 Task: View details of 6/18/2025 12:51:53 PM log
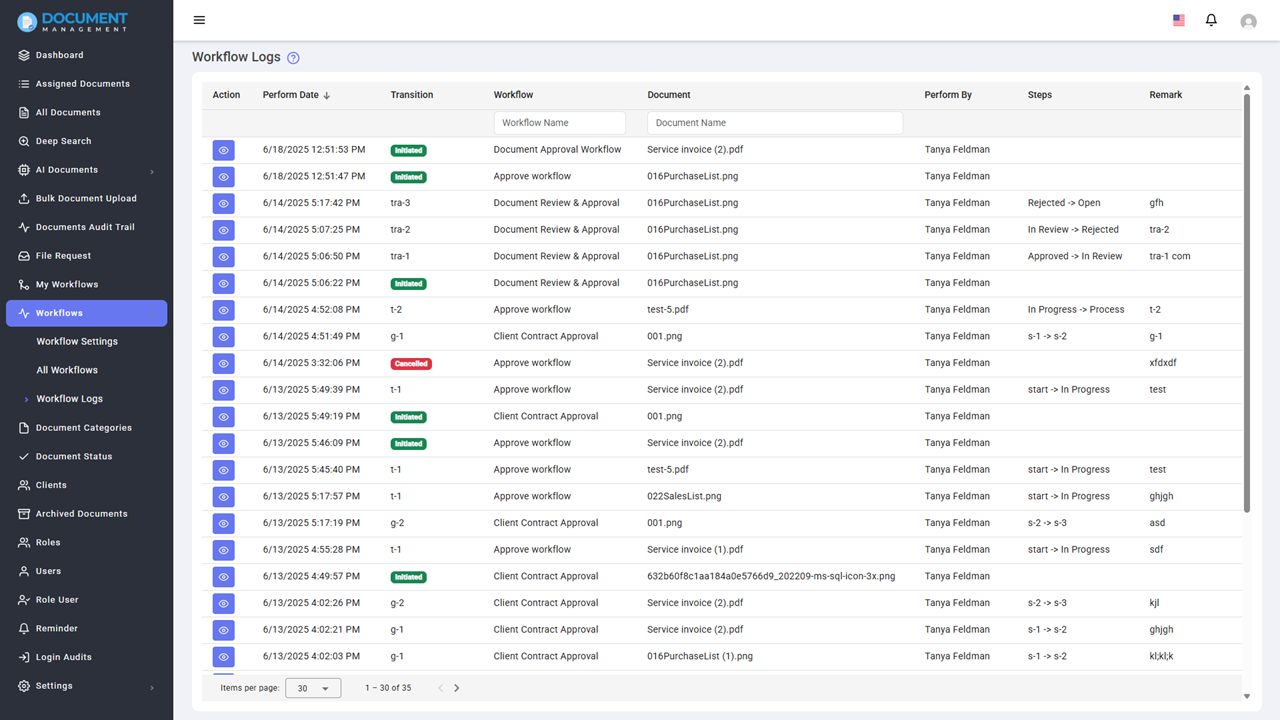[x=223, y=150]
